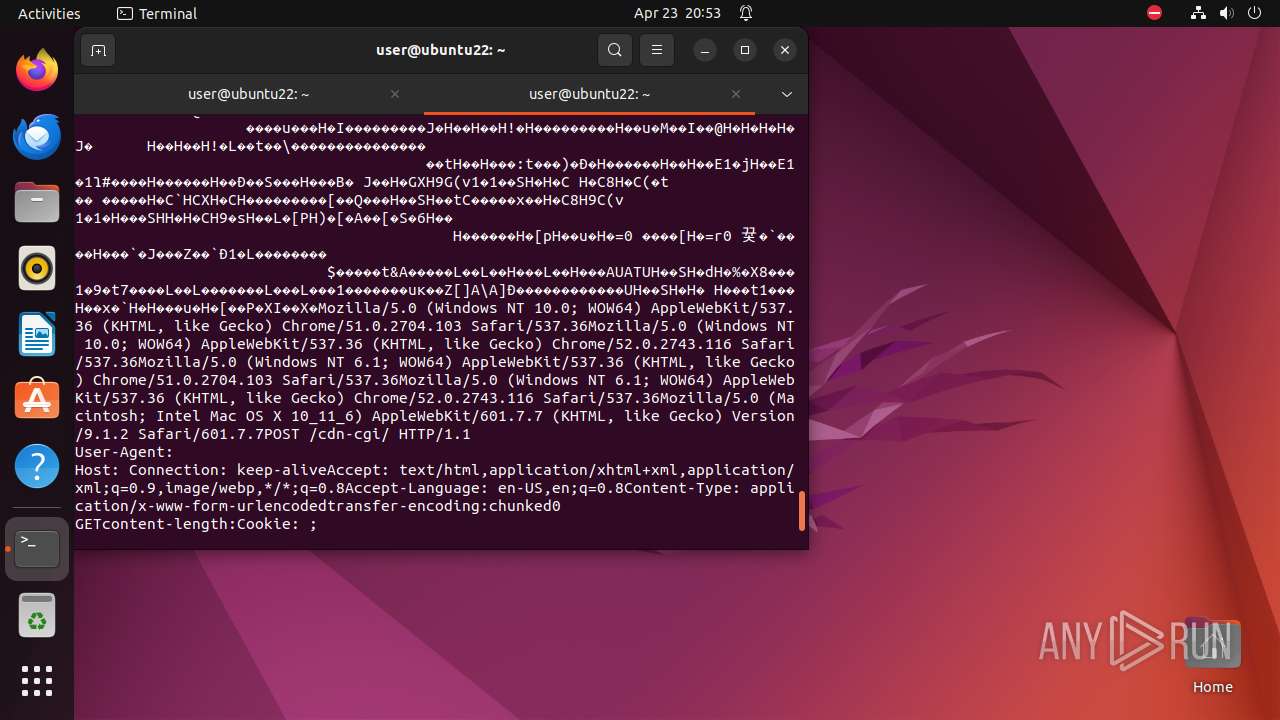
Task: Minimize the terminal window
Action: (x=705, y=50)
